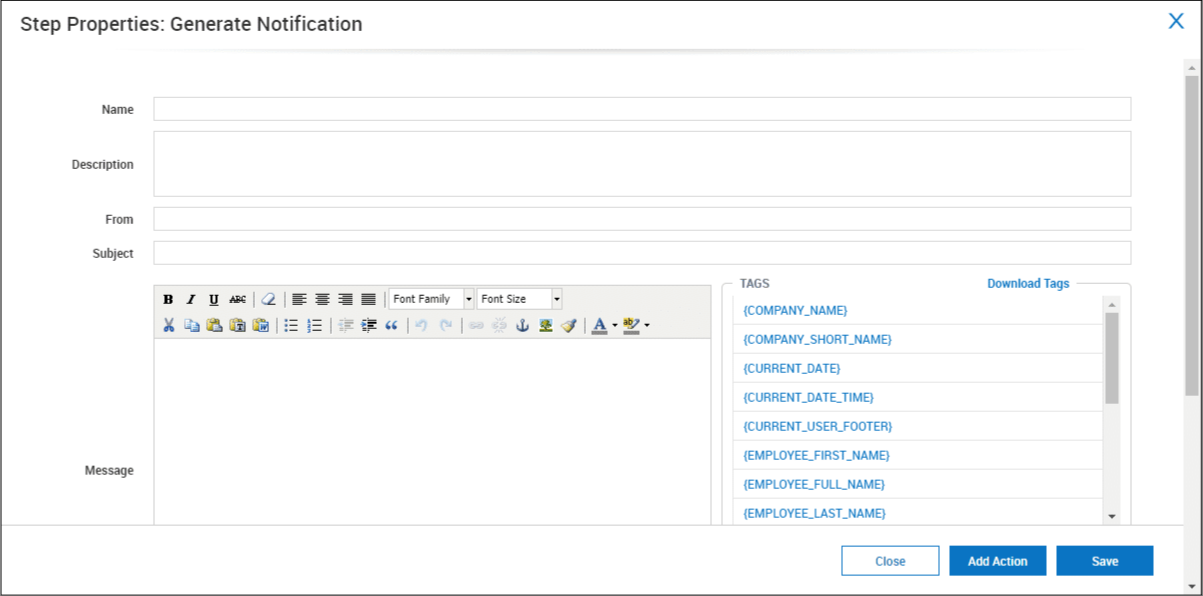Click the tags list scrollbar thumb
Image resolution: width=1203 pixels, height=596 pixels.
point(1112,358)
